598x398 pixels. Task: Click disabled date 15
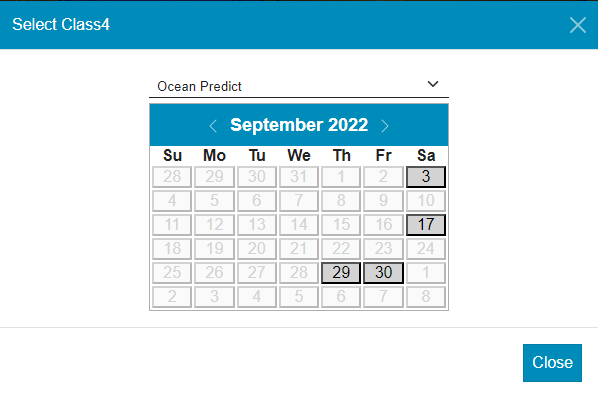pos(341,225)
